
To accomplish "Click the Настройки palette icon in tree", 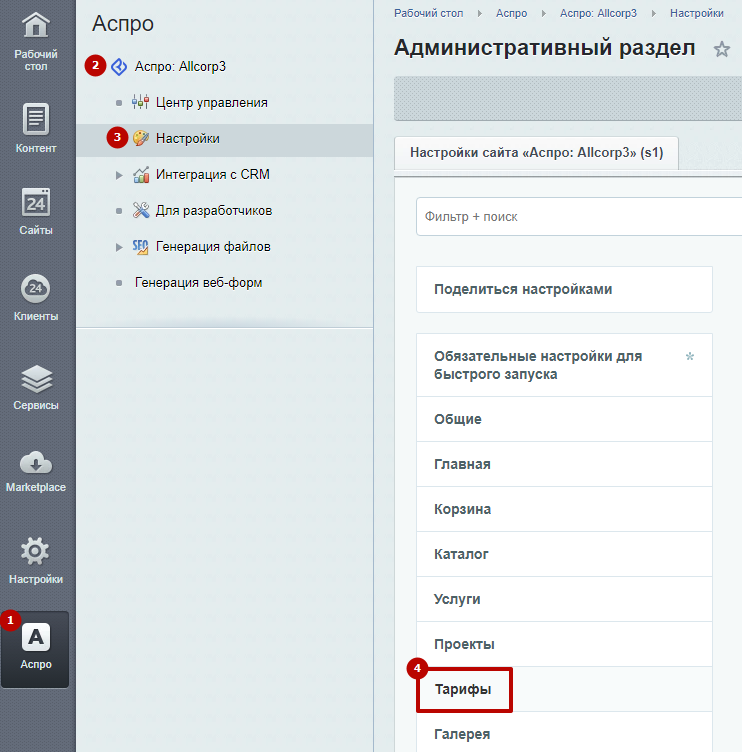I will (141, 138).
